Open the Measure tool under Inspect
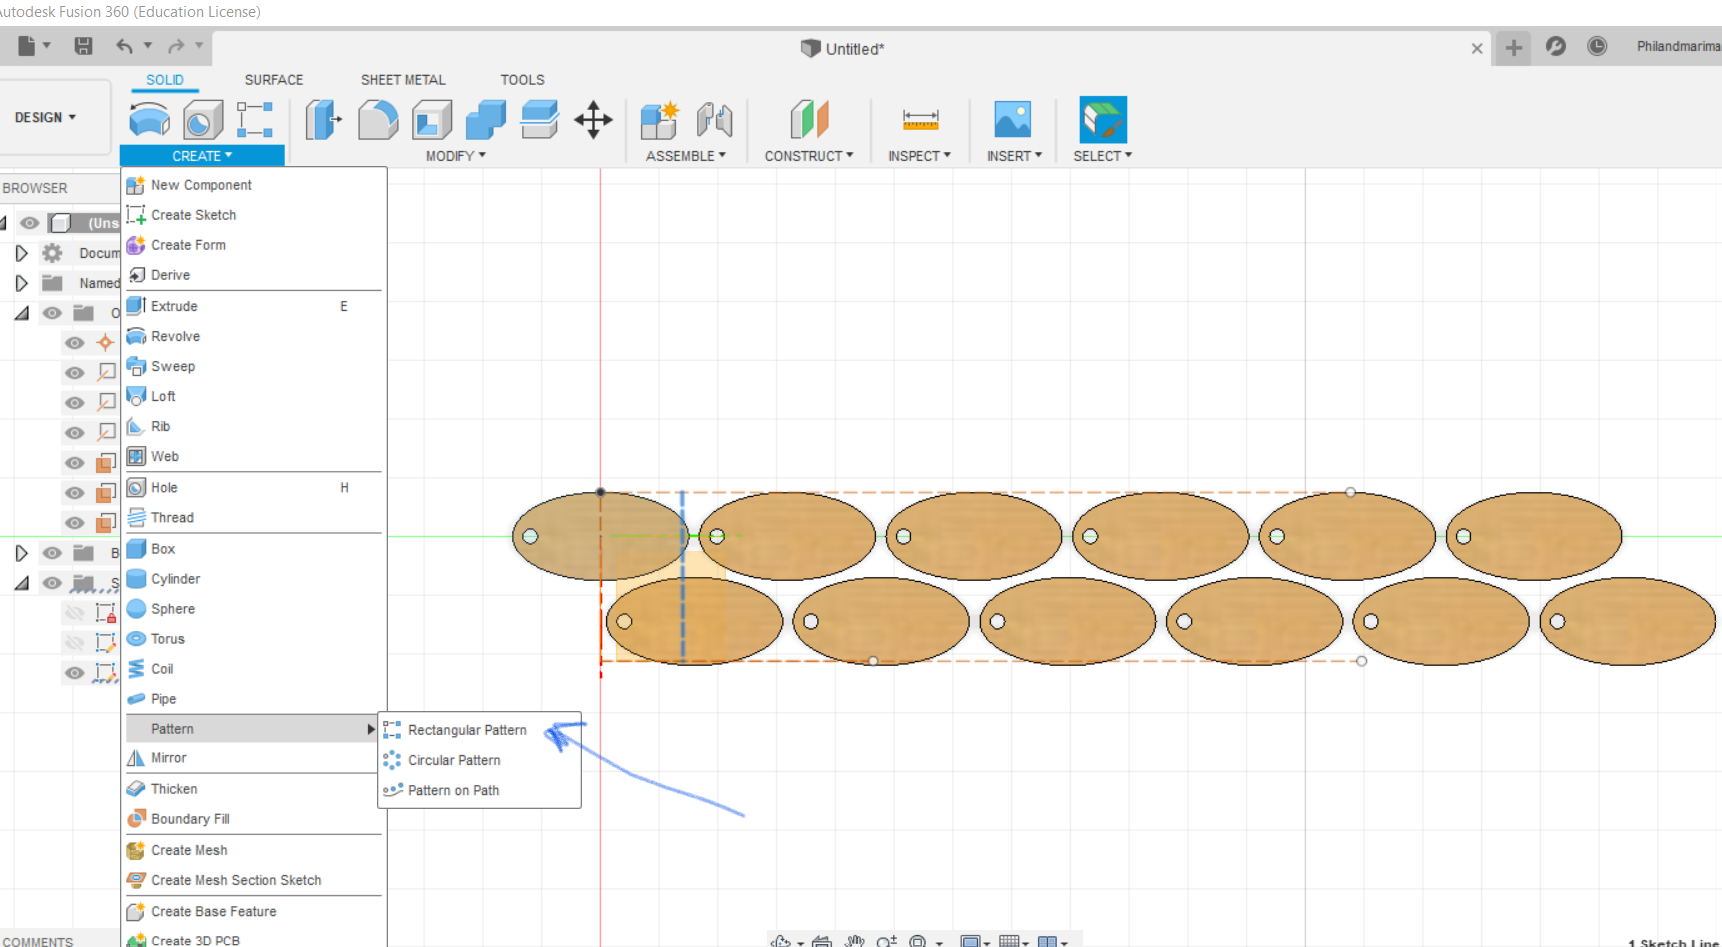 (919, 119)
